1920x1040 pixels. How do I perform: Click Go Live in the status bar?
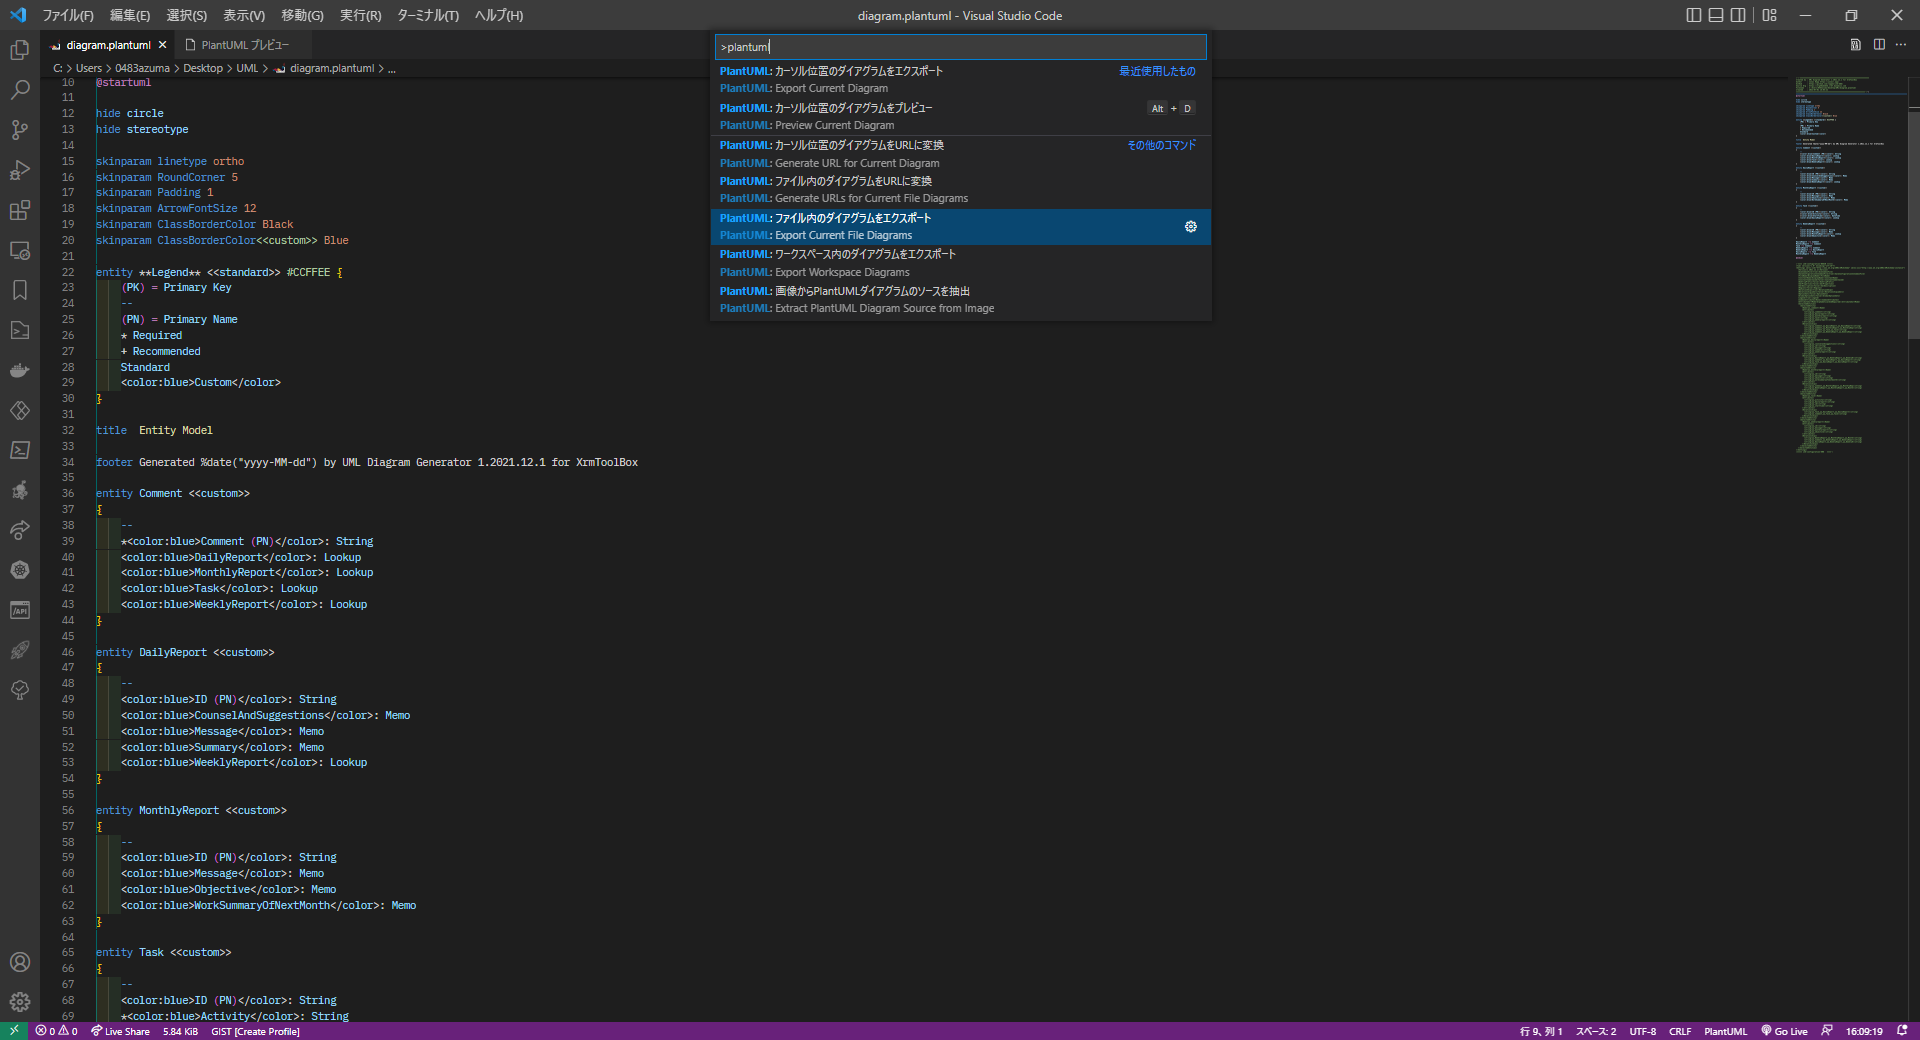click(1784, 1031)
